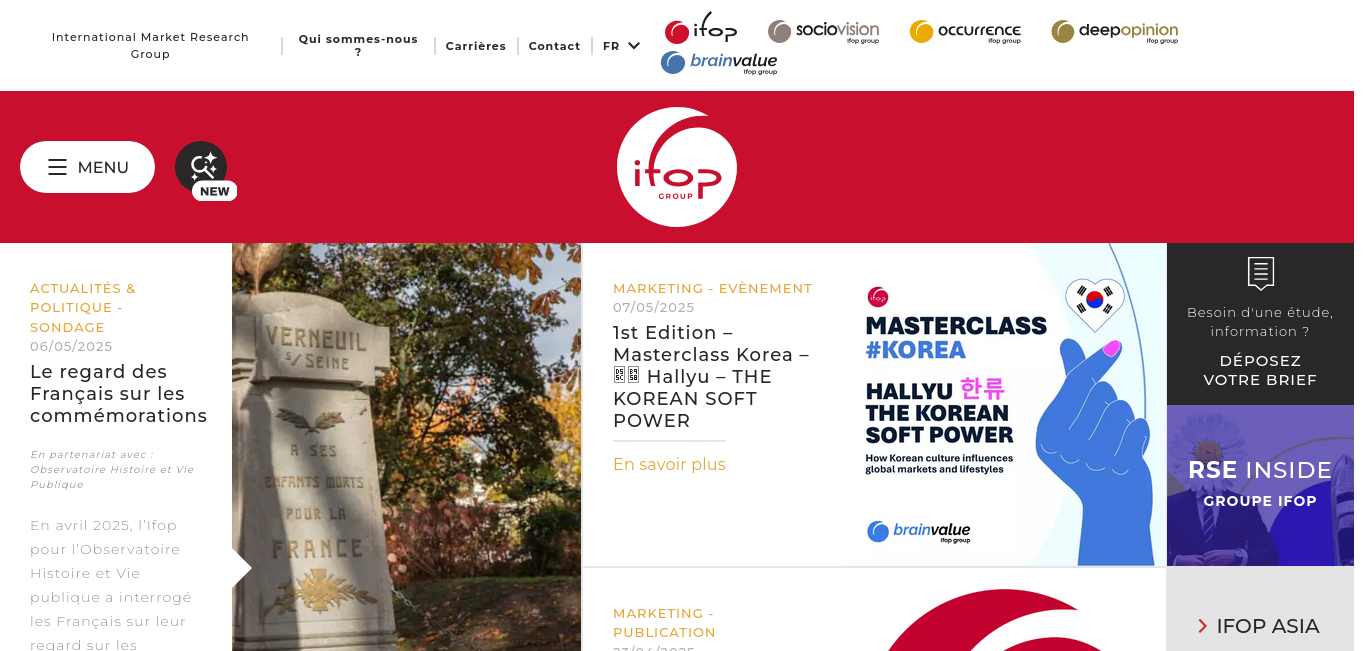Open Le regard des Français article title
The image size is (1366, 651).
[x=119, y=394]
